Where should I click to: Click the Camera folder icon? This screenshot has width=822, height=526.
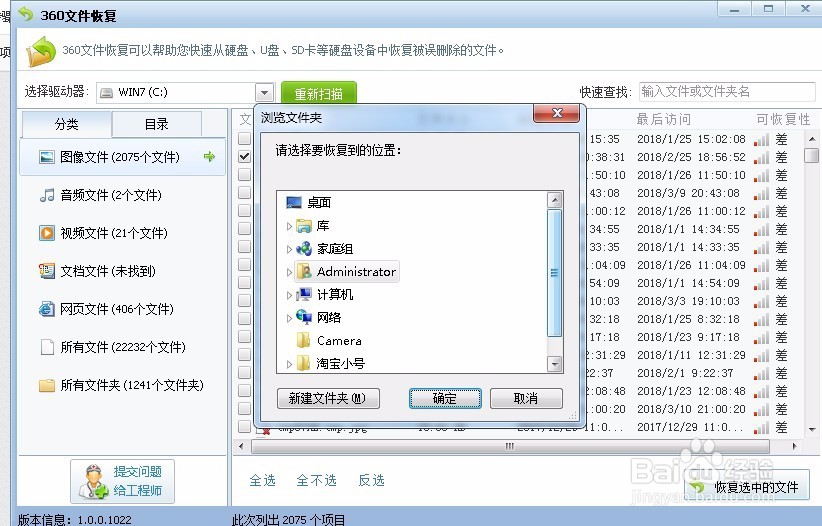pos(304,340)
